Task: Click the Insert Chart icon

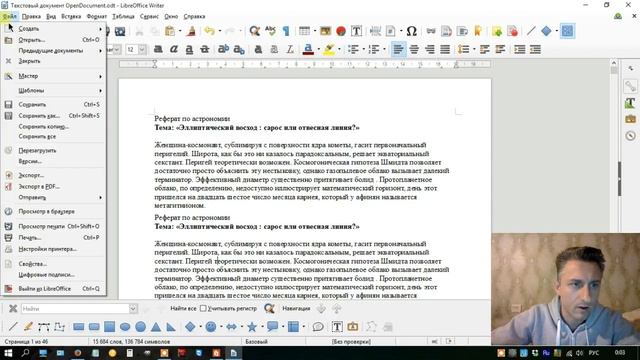Action: [341, 31]
